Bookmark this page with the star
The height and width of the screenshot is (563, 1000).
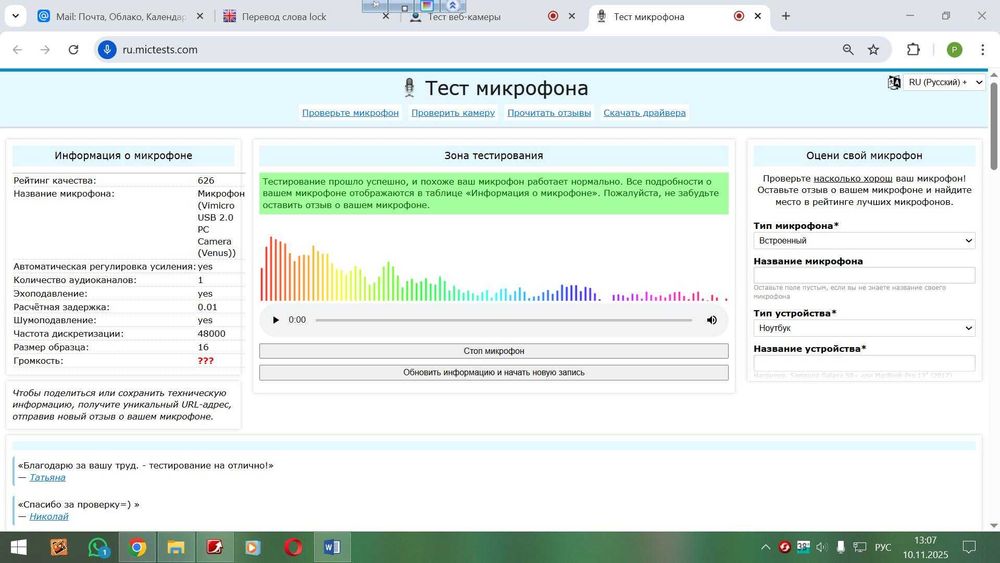pos(874,50)
